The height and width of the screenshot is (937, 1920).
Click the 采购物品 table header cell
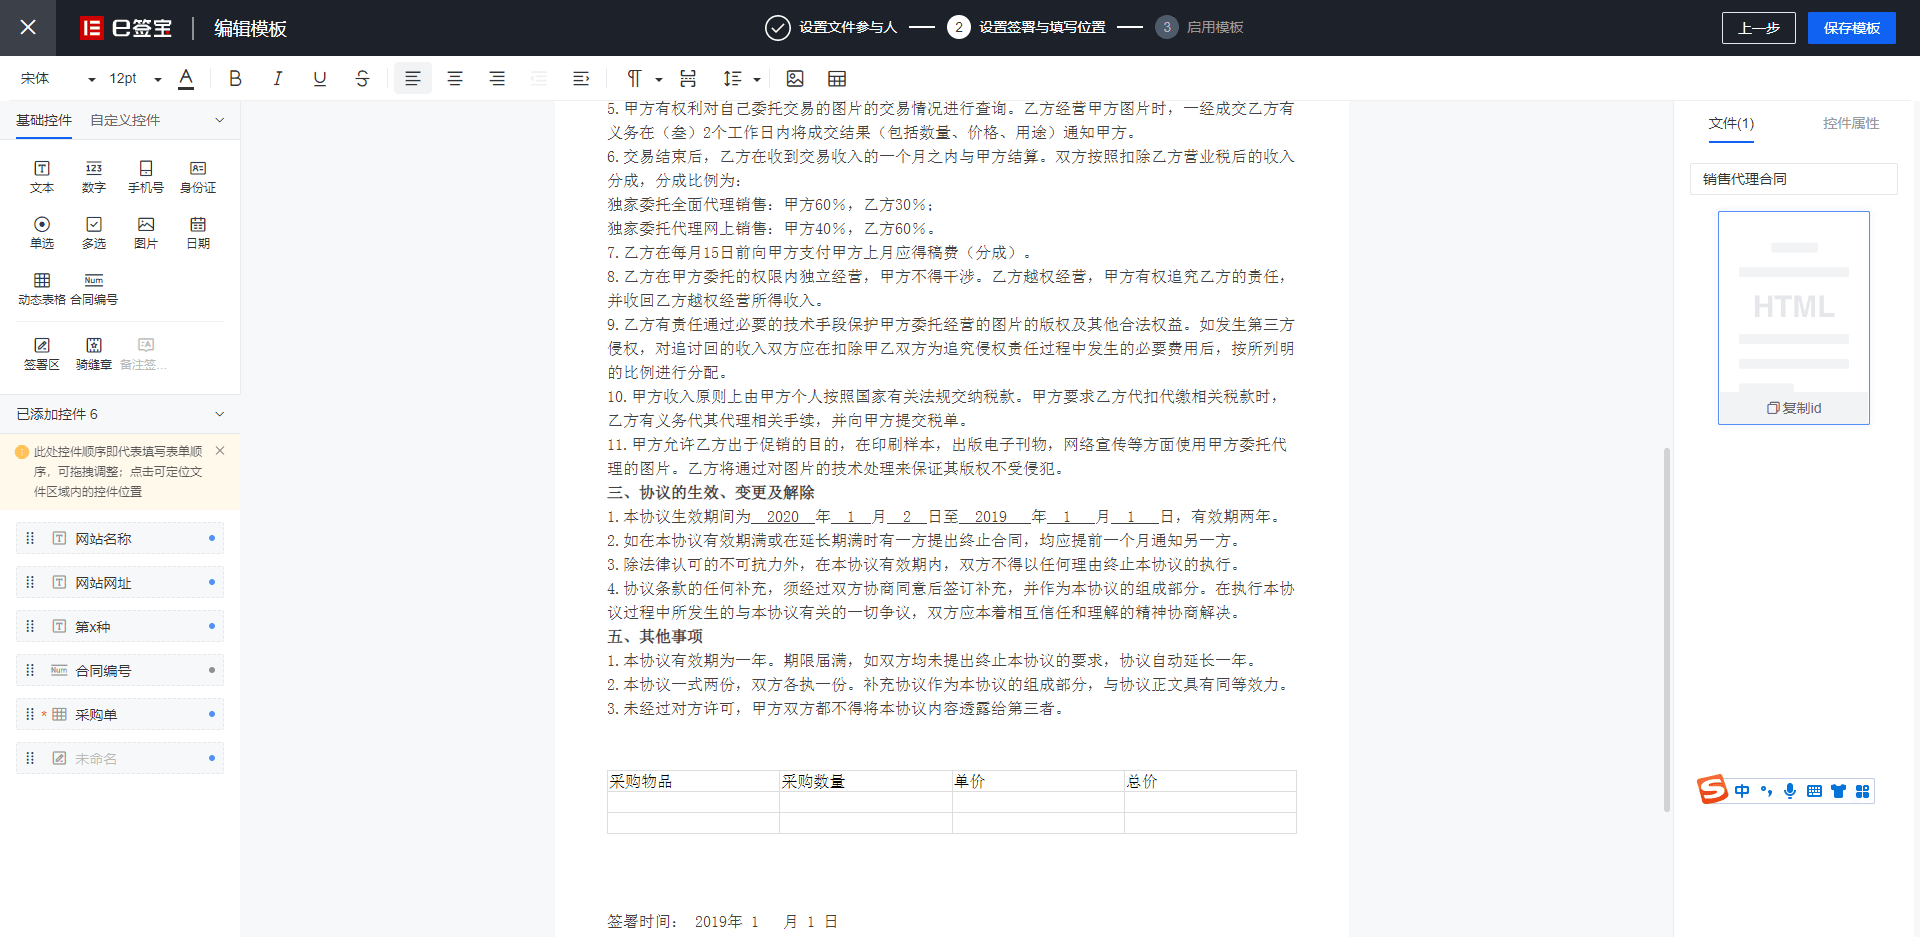[x=693, y=781]
